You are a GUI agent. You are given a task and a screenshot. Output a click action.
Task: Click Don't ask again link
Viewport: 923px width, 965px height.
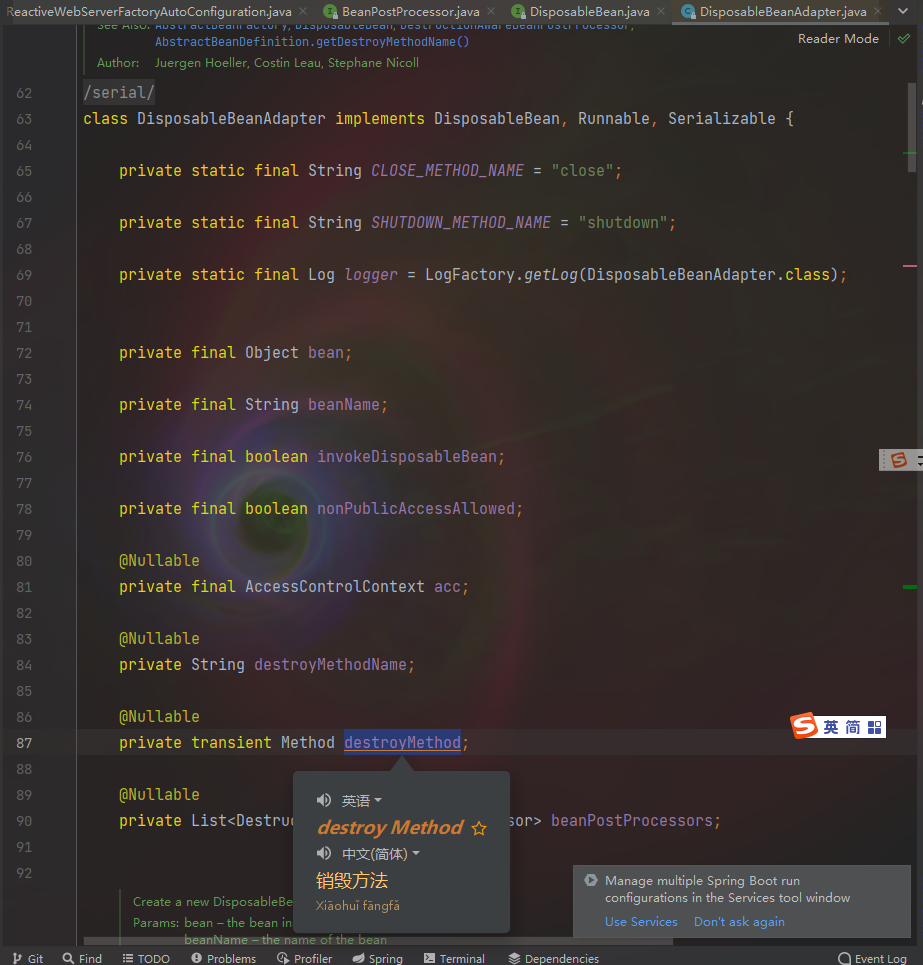point(739,922)
